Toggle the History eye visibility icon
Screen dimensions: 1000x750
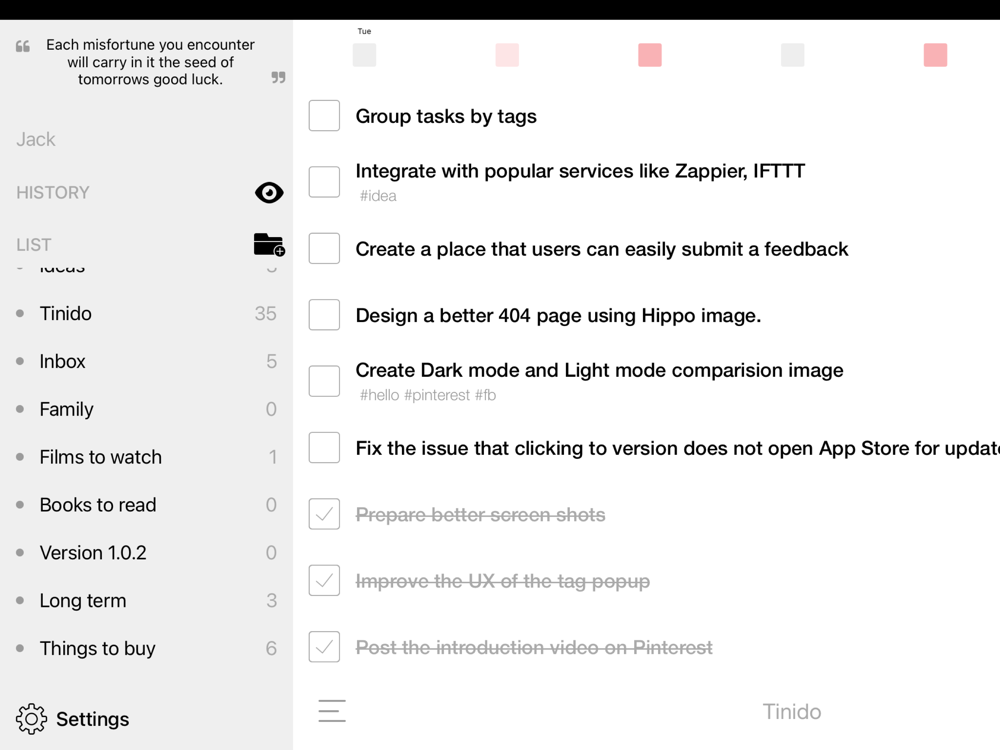[269, 193]
